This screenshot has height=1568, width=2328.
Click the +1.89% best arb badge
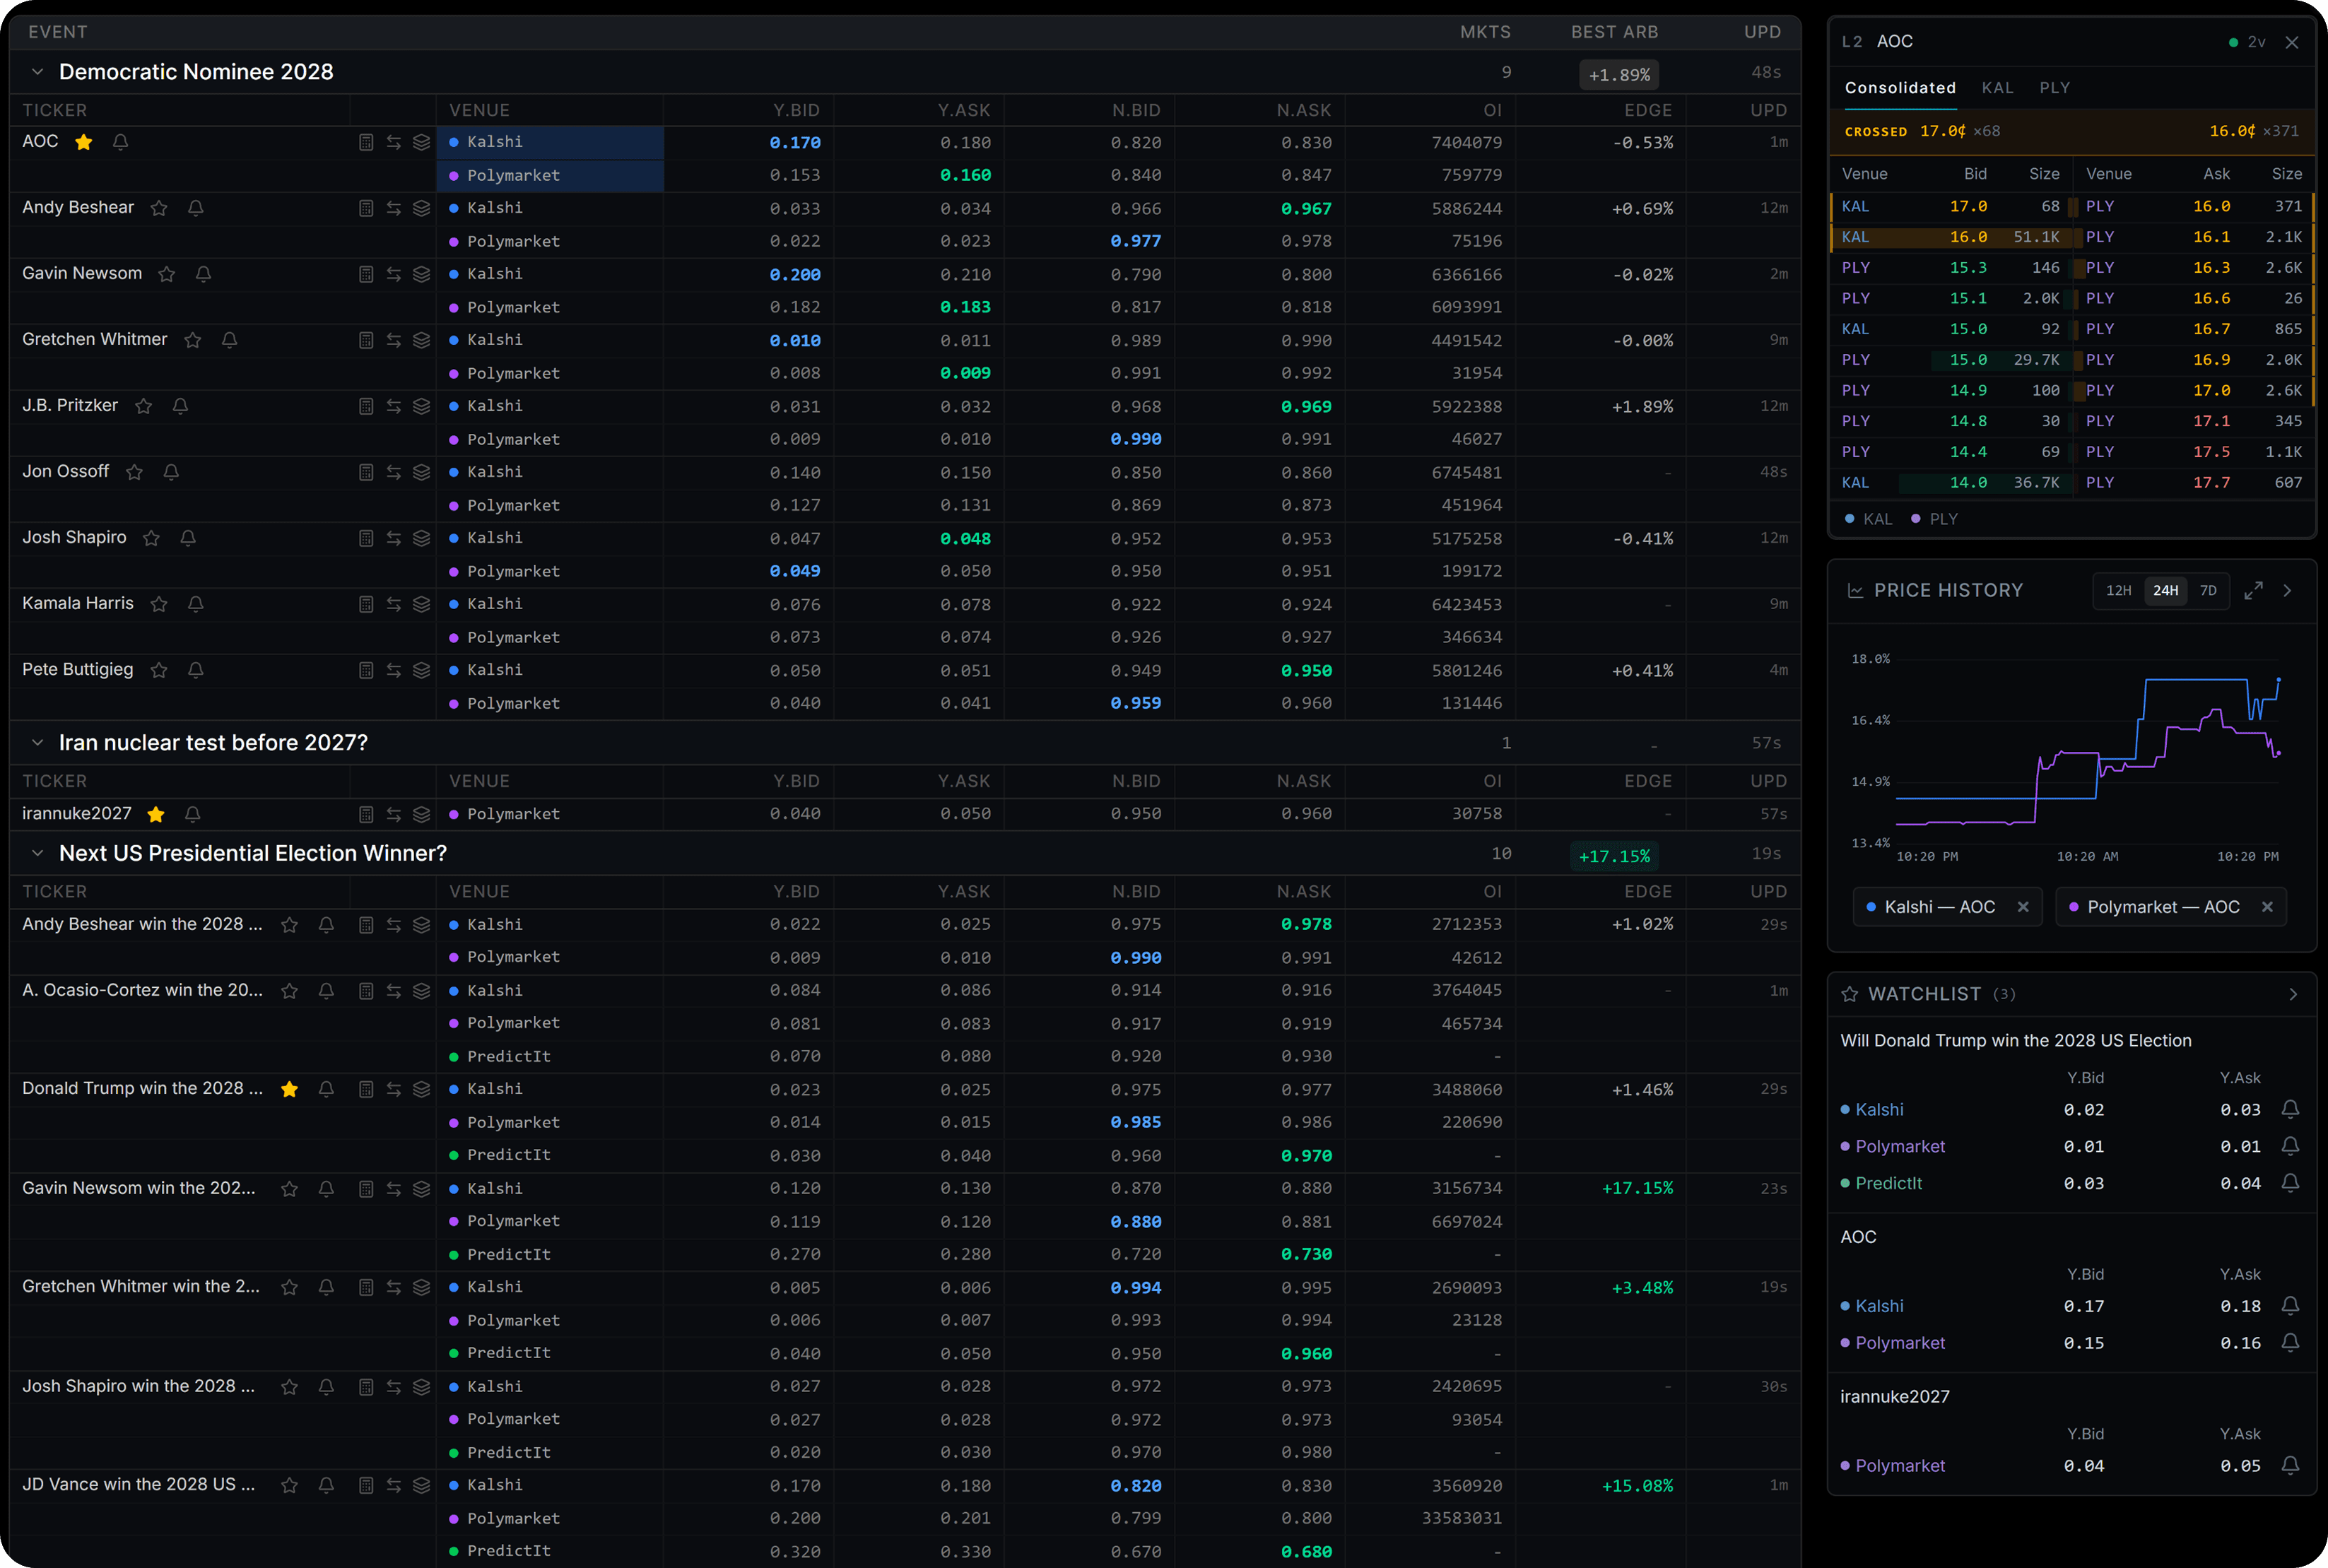(x=1619, y=75)
